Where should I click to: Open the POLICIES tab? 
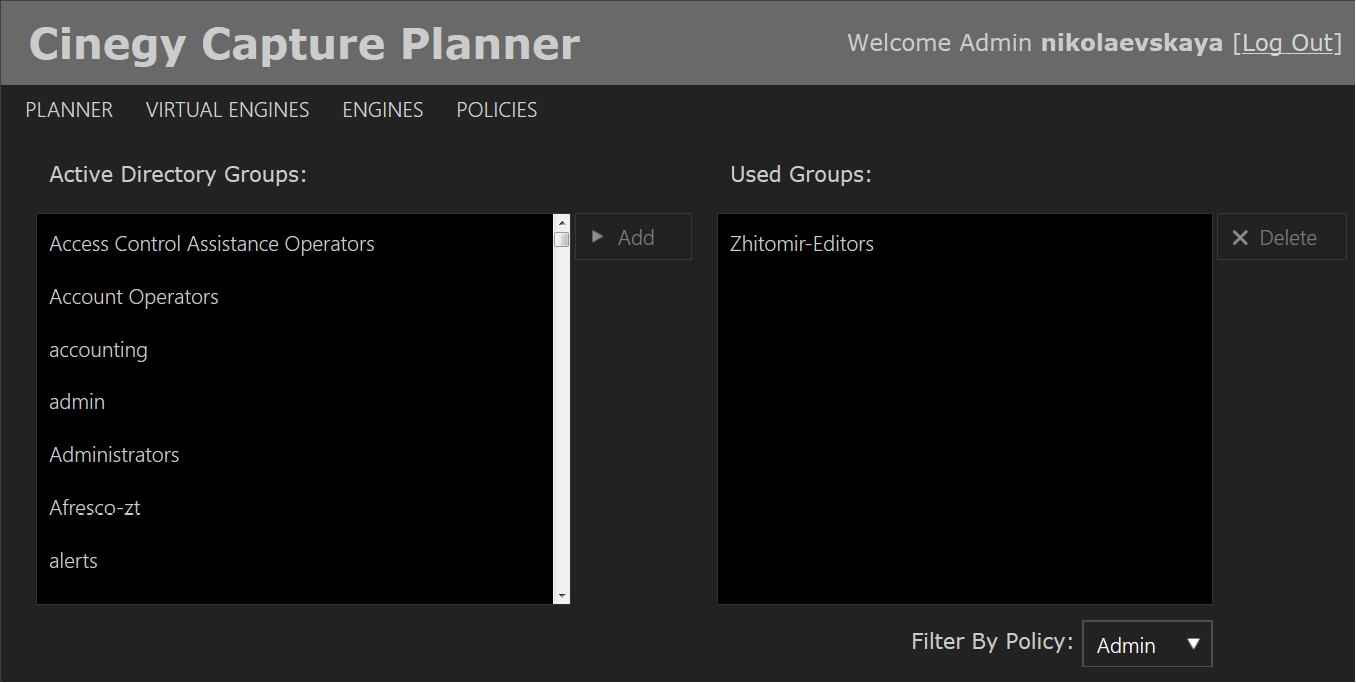click(497, 110)
